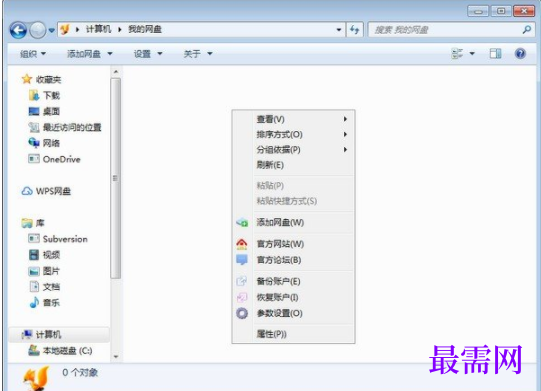Choose 官方网站(W) from context menu
Image resolution: width=541 pixels, height=391 pixels.
coord(294,244)
